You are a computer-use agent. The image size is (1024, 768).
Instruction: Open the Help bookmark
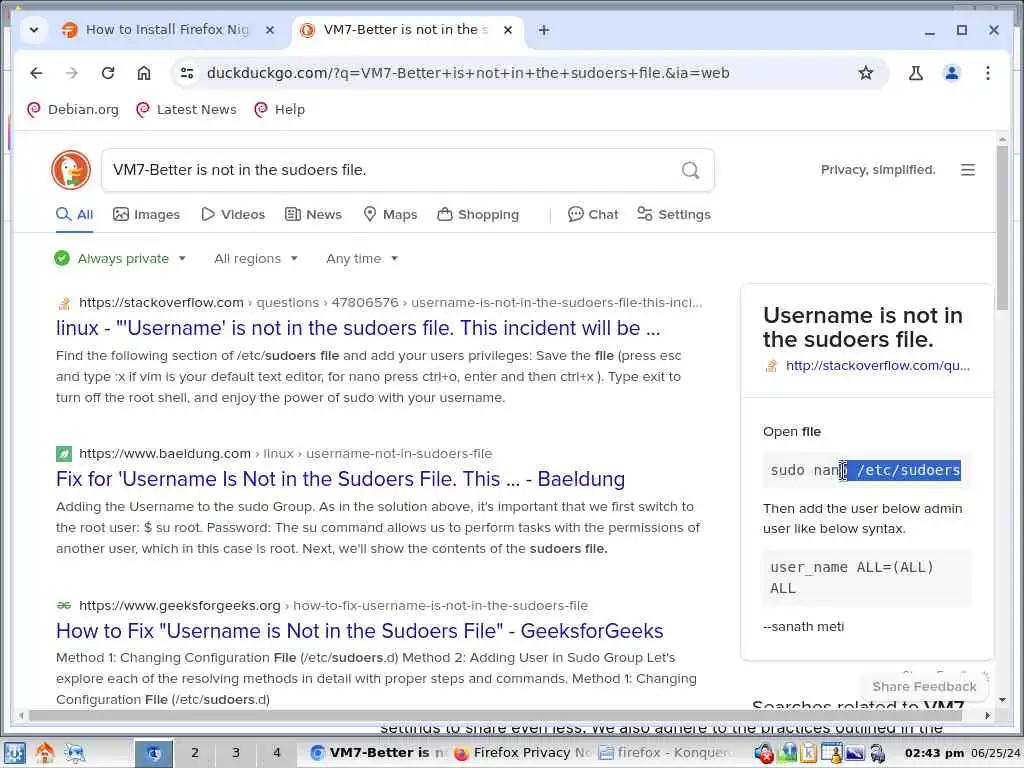click(x=280, y=110)
